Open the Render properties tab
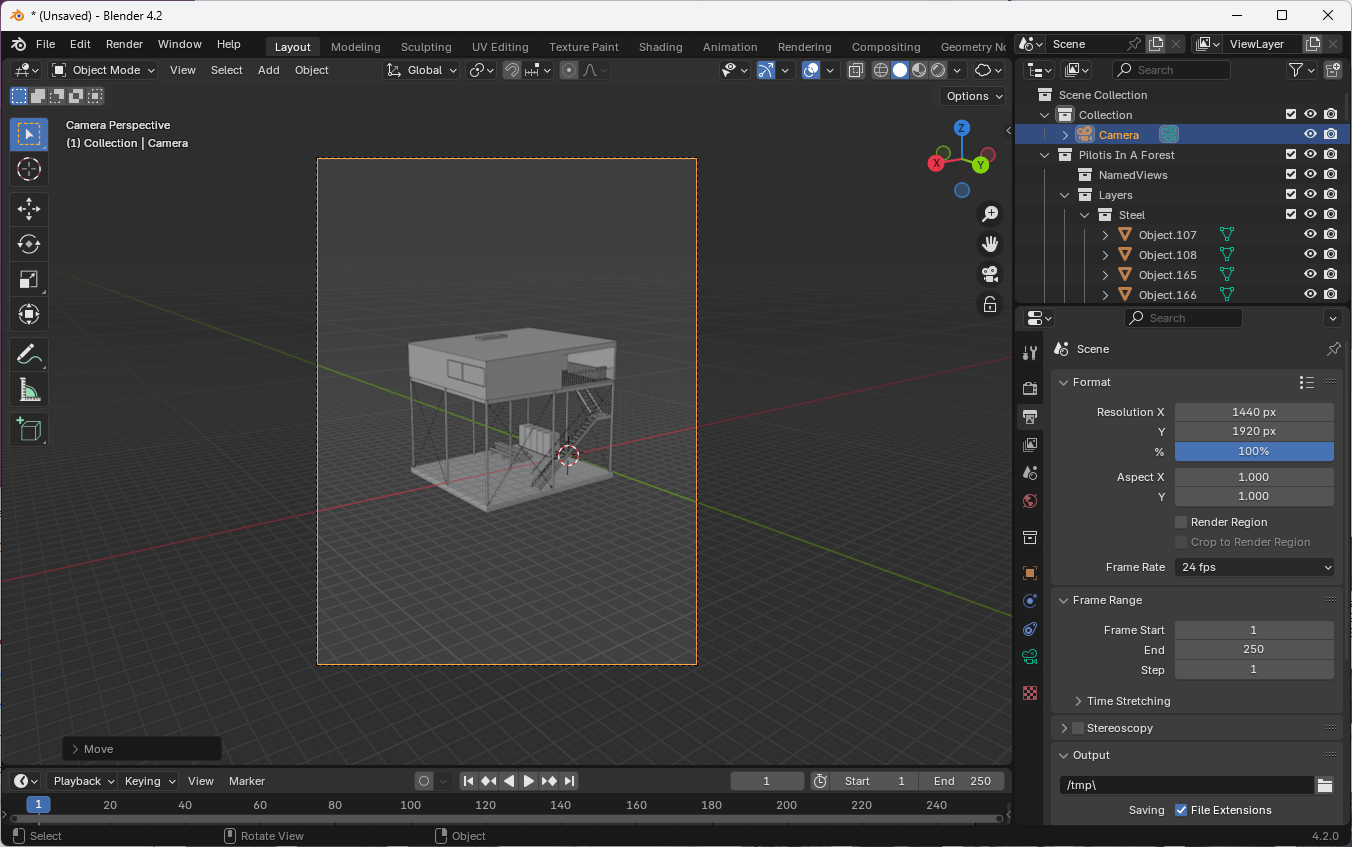Screen dimensions: 1352x847 pos(1030,388)
